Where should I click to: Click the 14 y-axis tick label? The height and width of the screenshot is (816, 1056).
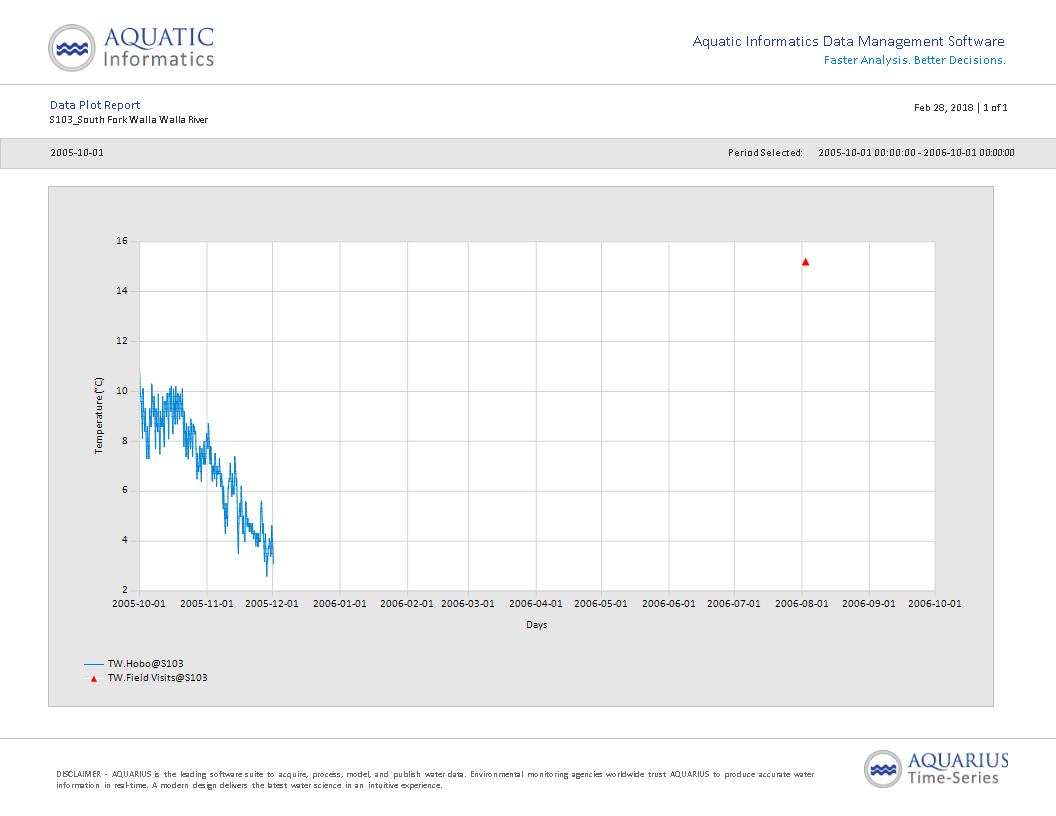[122, 291]
